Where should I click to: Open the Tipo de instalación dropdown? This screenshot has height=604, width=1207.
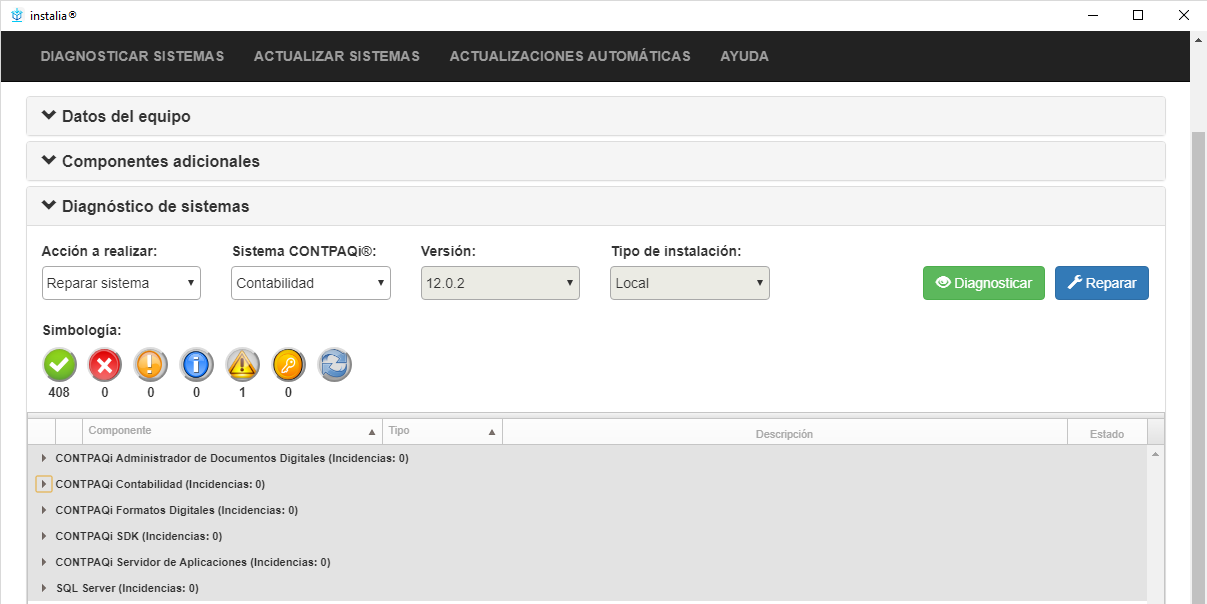coord(690,283)
